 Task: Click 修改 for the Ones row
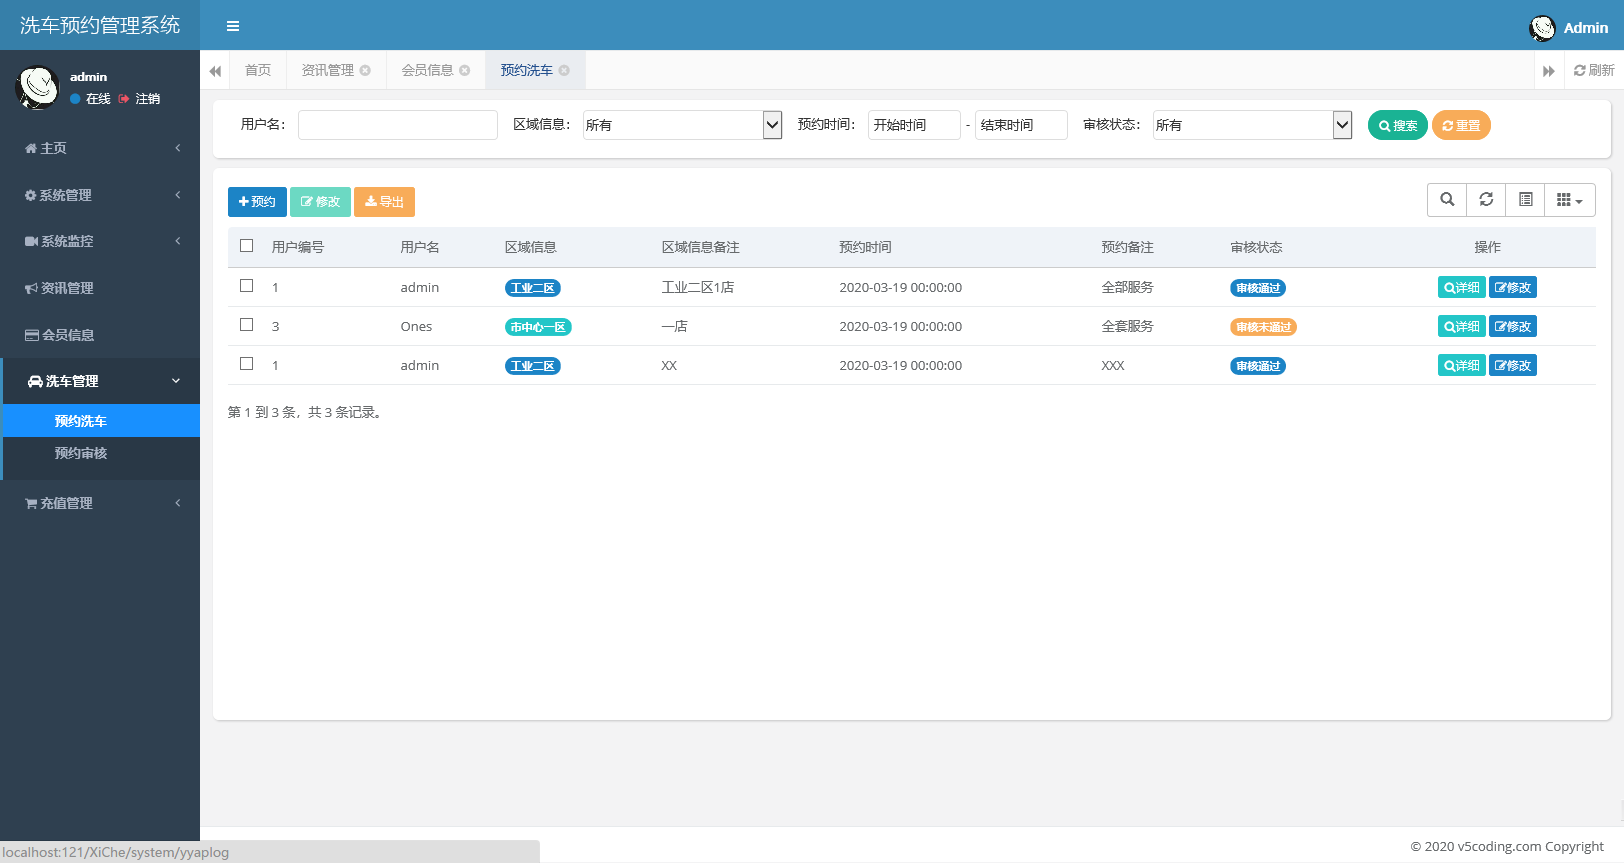[x=1513, y=326]
